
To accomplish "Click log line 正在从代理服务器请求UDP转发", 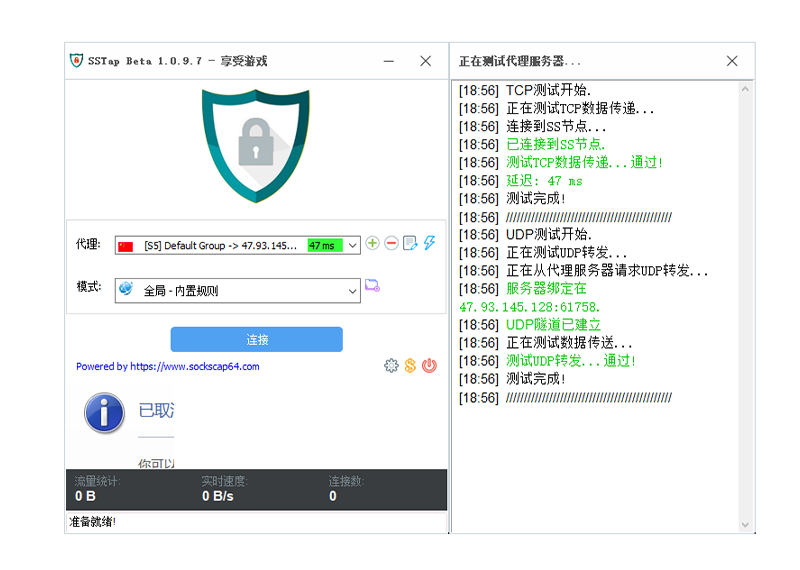I will point(607,270).
